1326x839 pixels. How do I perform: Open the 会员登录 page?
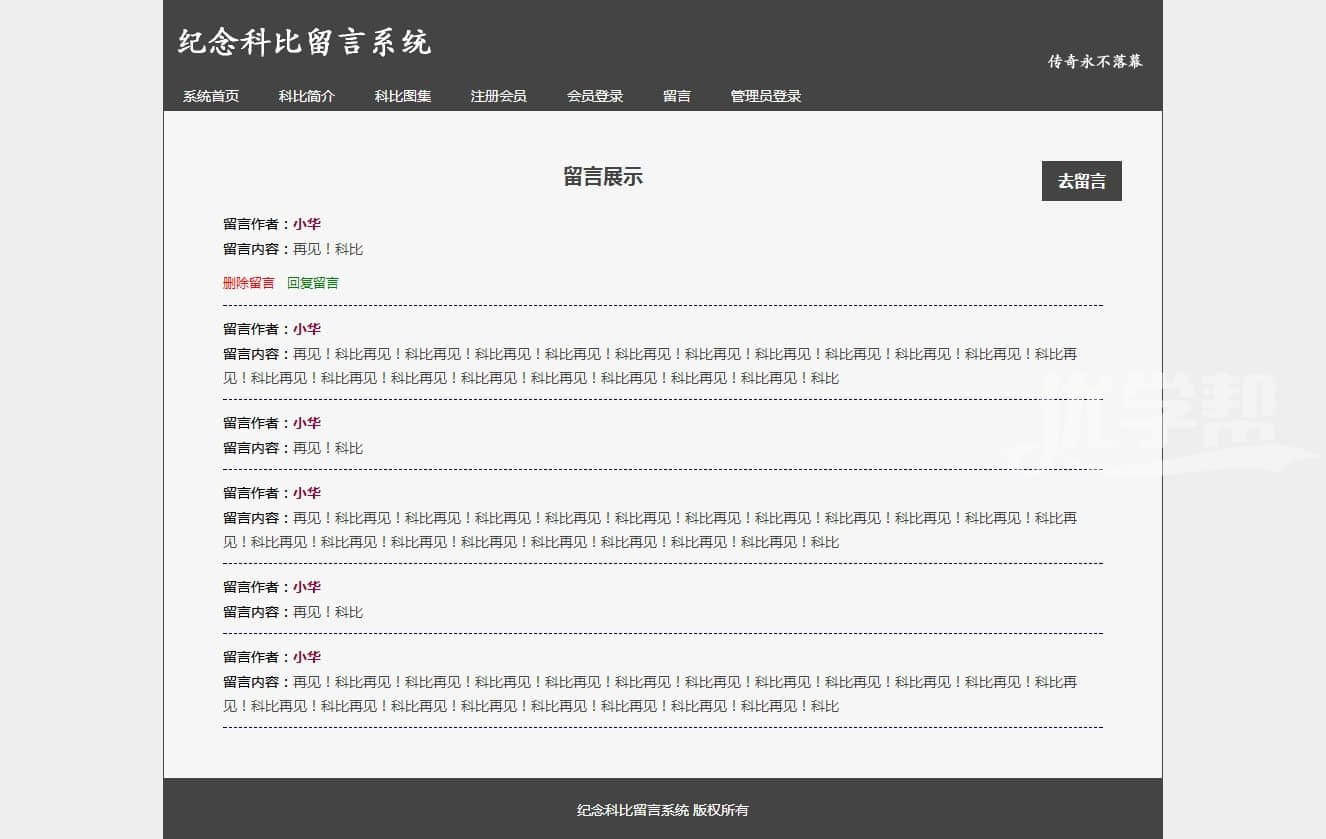(595, 96)
